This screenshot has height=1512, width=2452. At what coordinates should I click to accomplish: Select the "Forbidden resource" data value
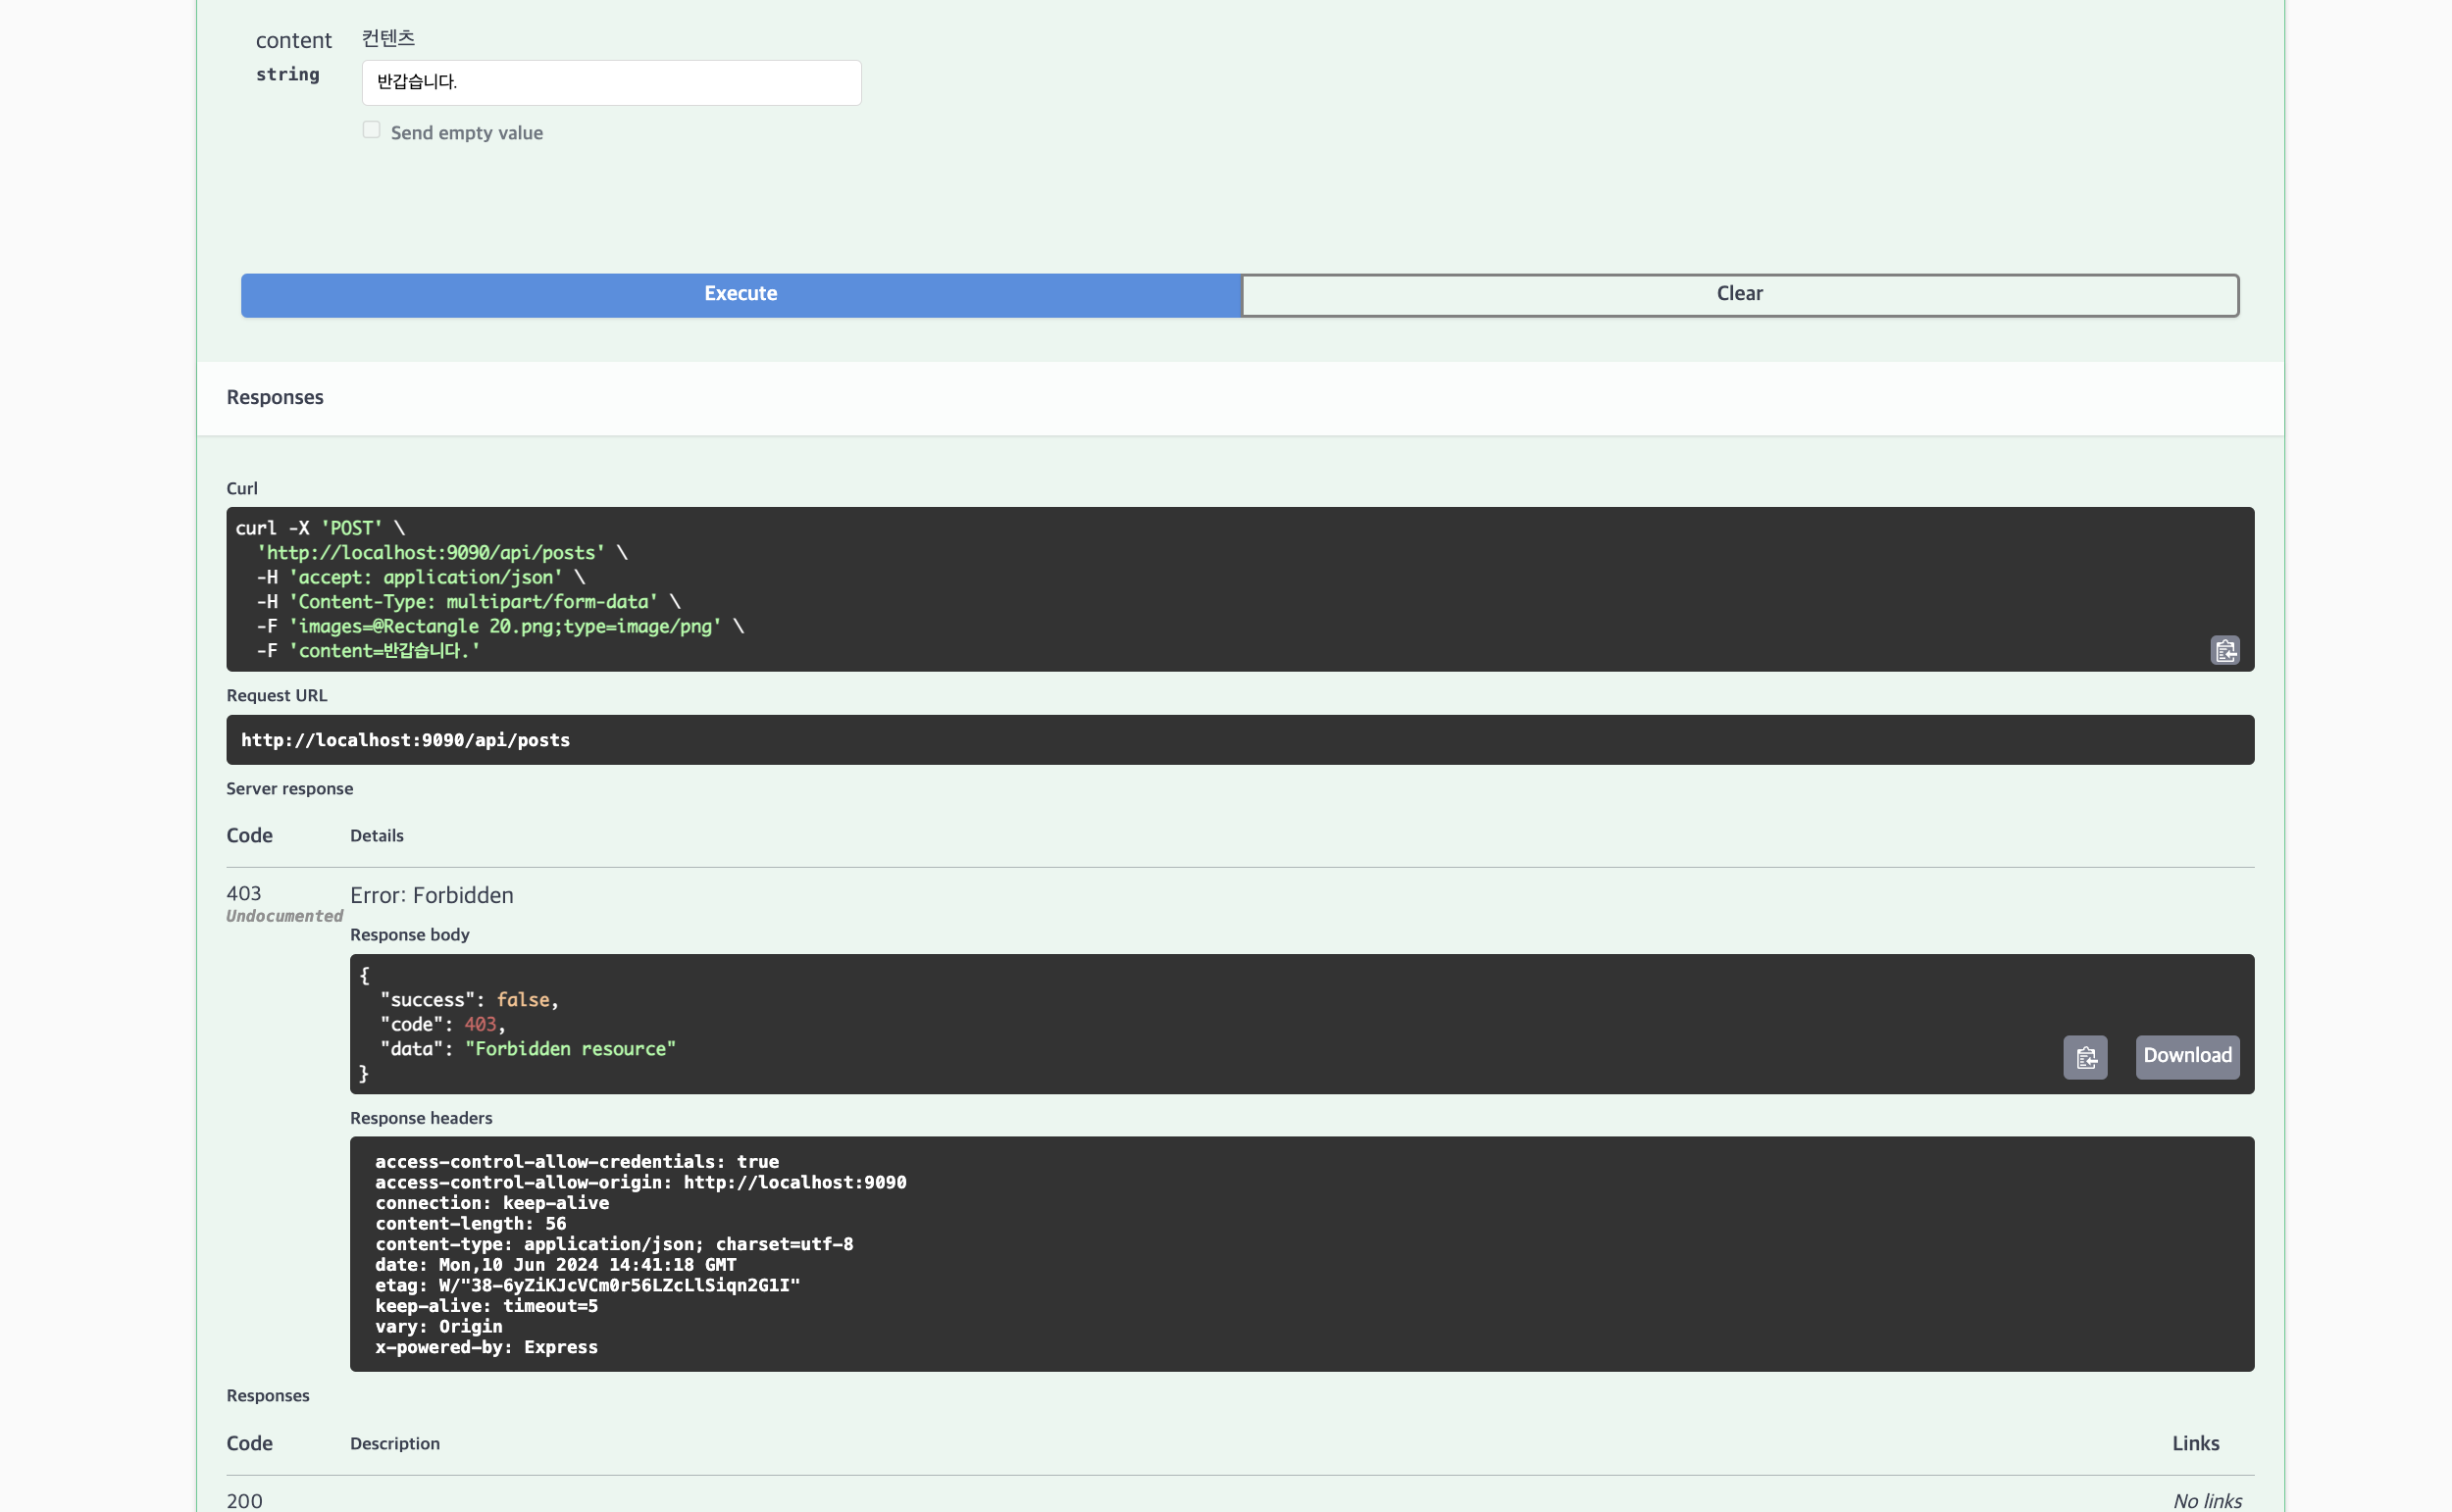pos(570,1048)
